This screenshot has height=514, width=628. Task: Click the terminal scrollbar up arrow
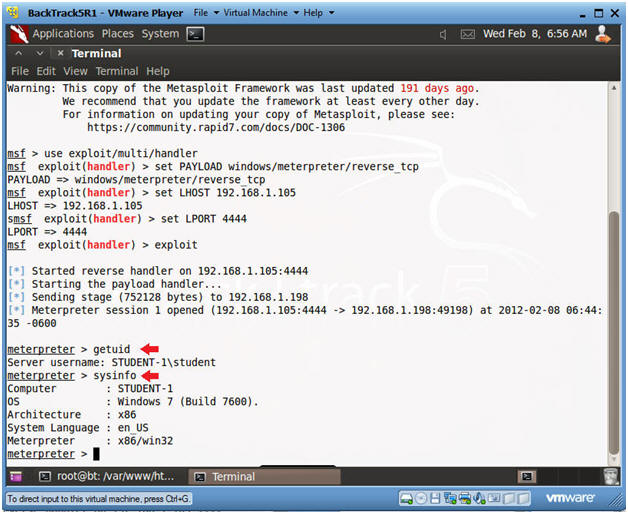(x=614, y=88)
